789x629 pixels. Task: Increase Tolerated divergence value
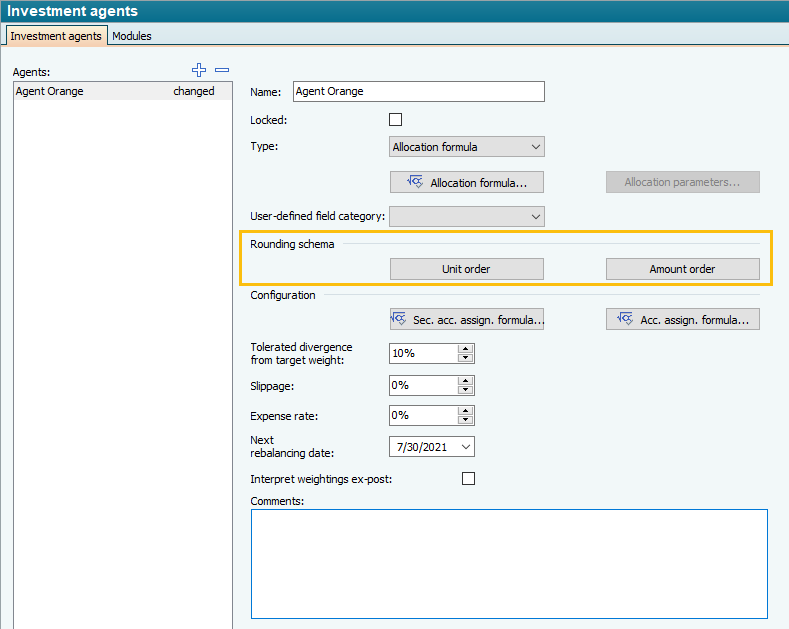click(465, 349)
